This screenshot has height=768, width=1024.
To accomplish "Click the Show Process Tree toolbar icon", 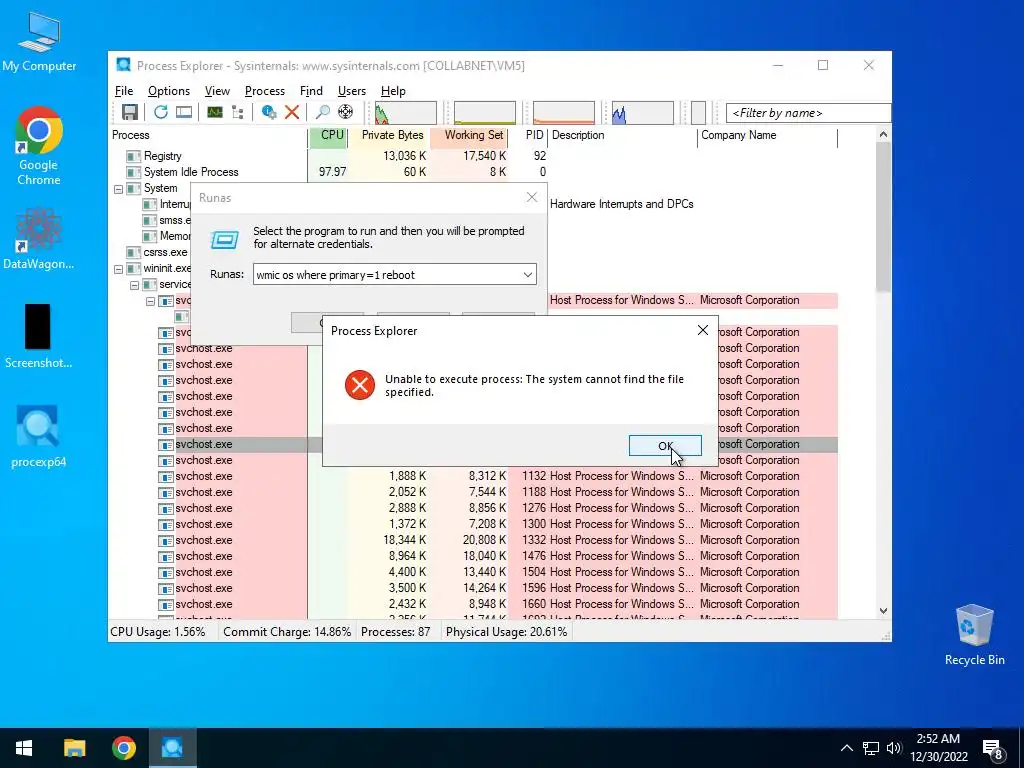I will [x=238, y=112].
